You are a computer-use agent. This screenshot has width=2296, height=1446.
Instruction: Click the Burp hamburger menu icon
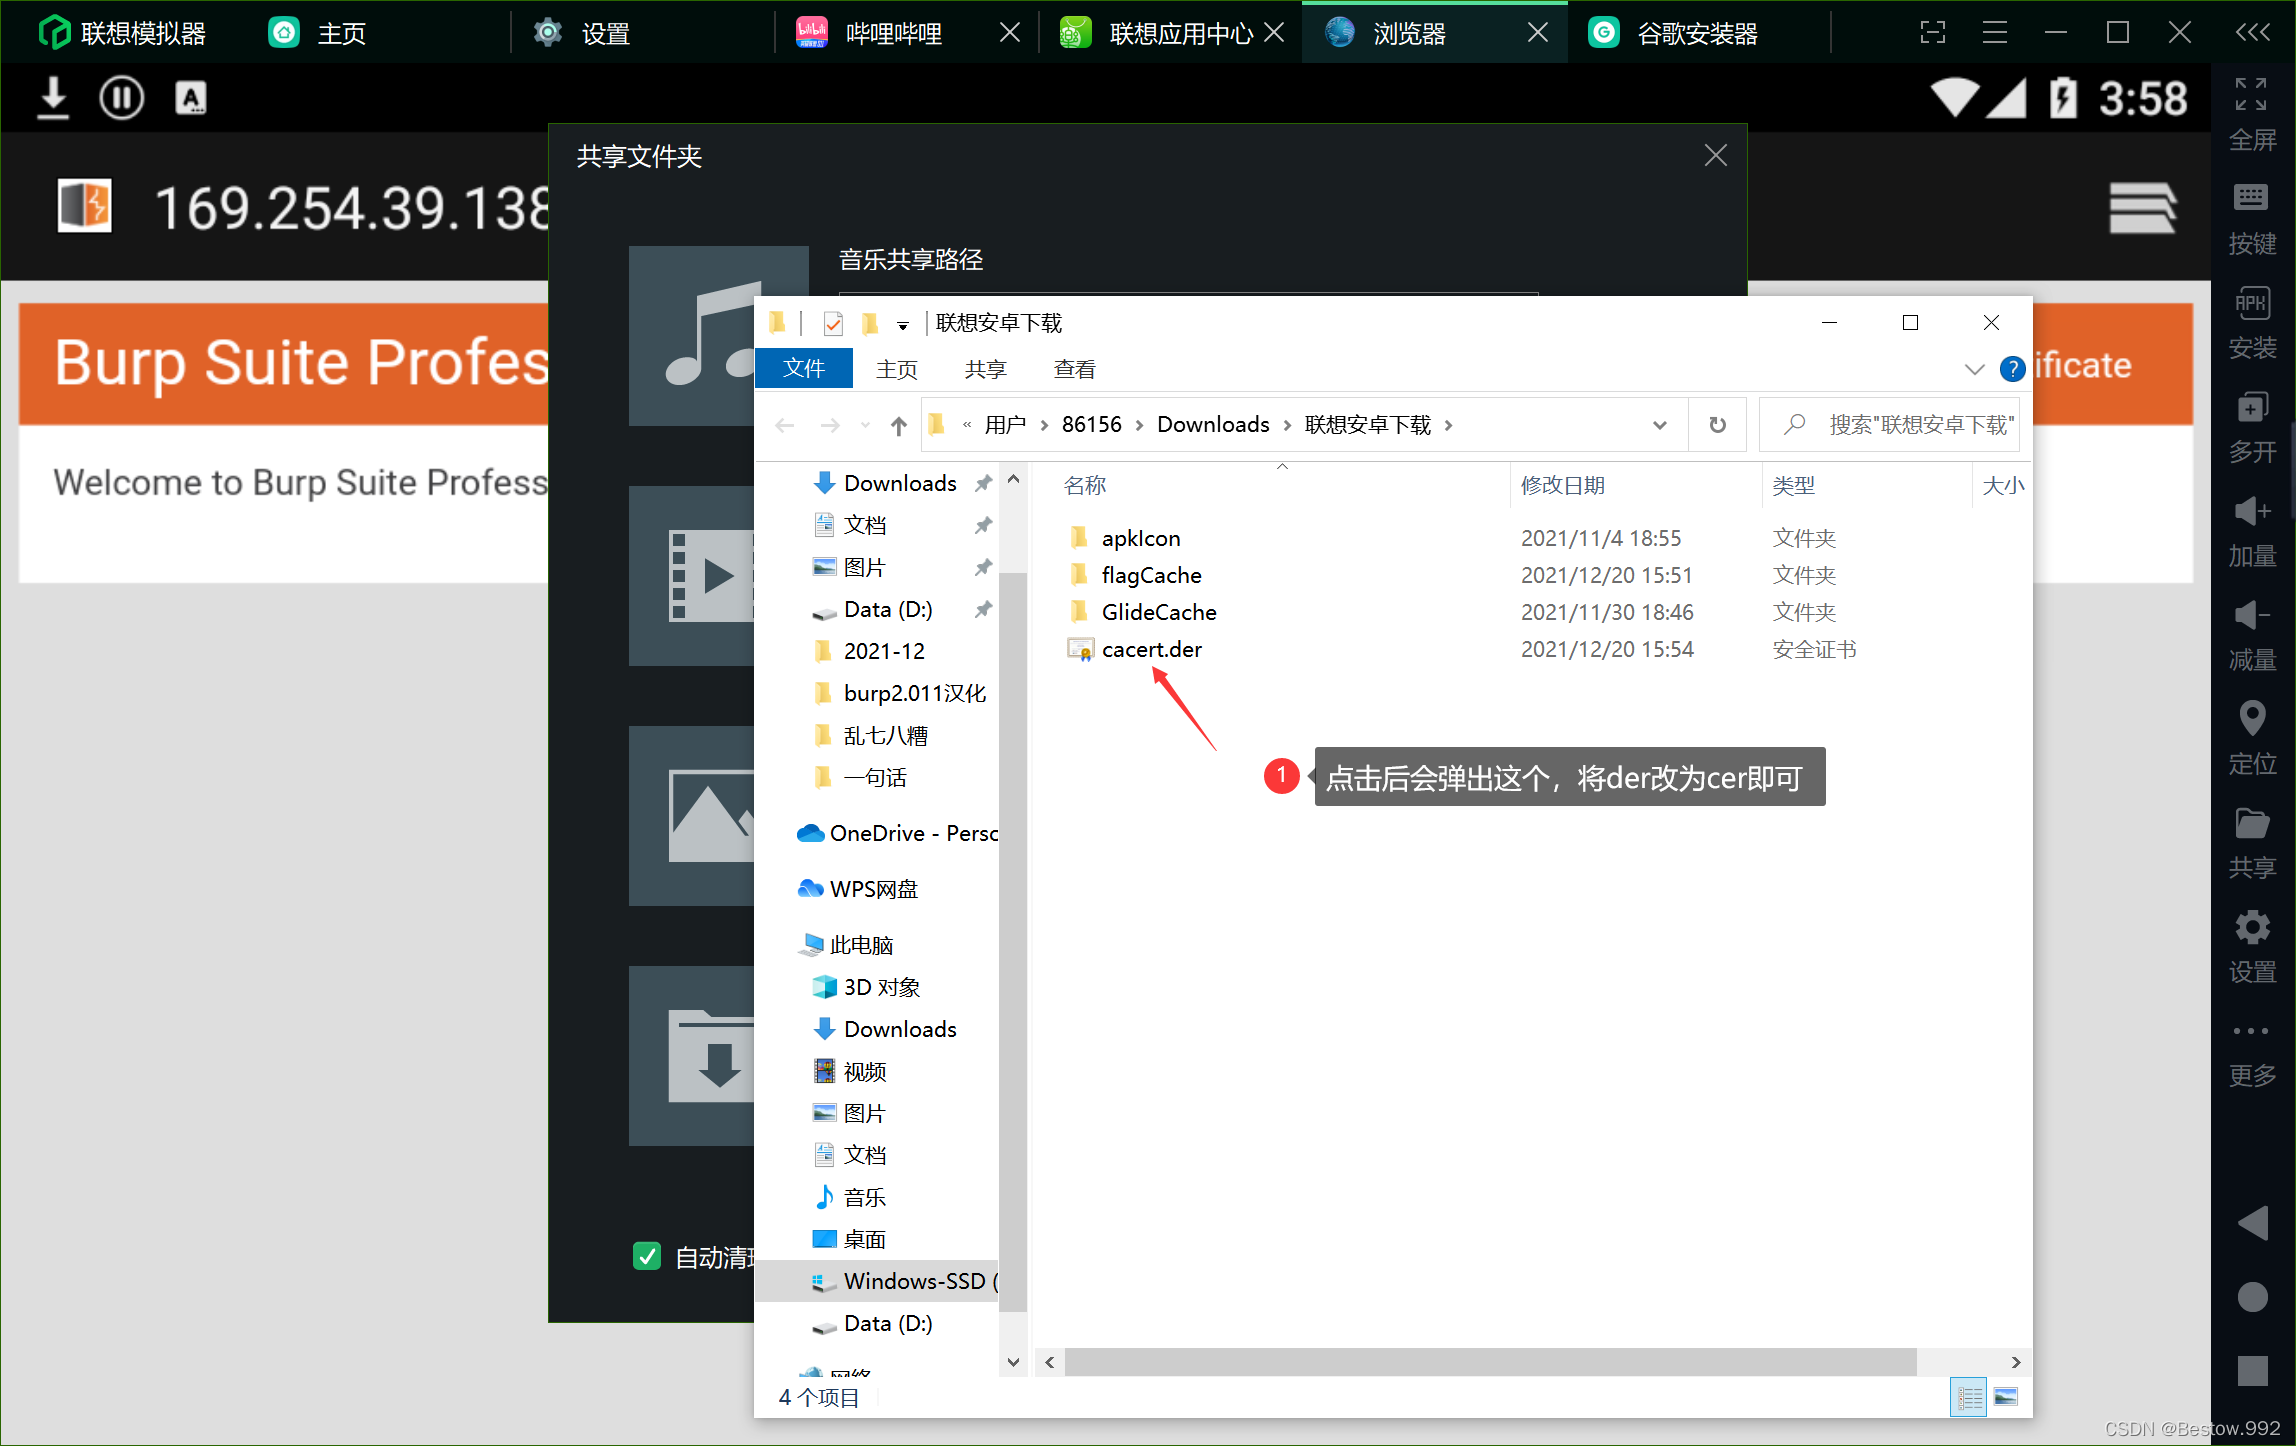point(2142,208)
